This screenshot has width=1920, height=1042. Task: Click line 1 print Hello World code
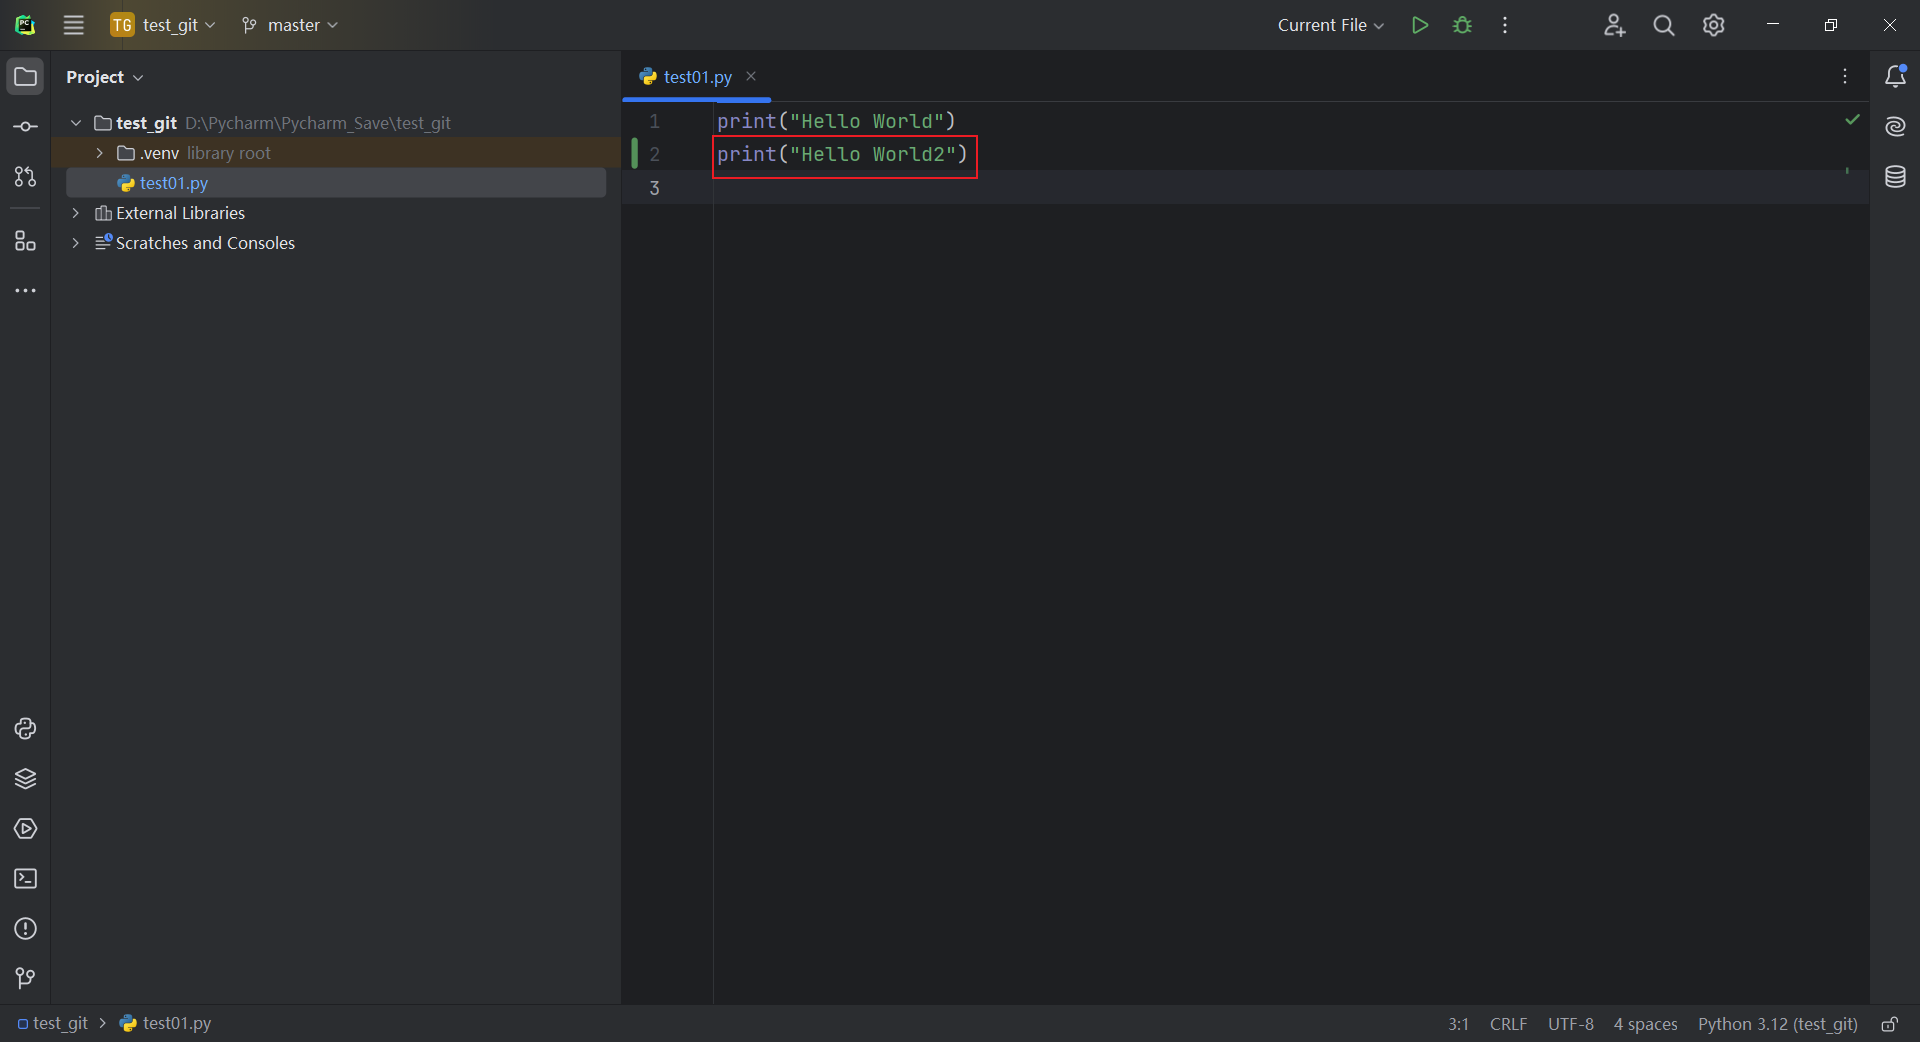[x=836, y=121]
